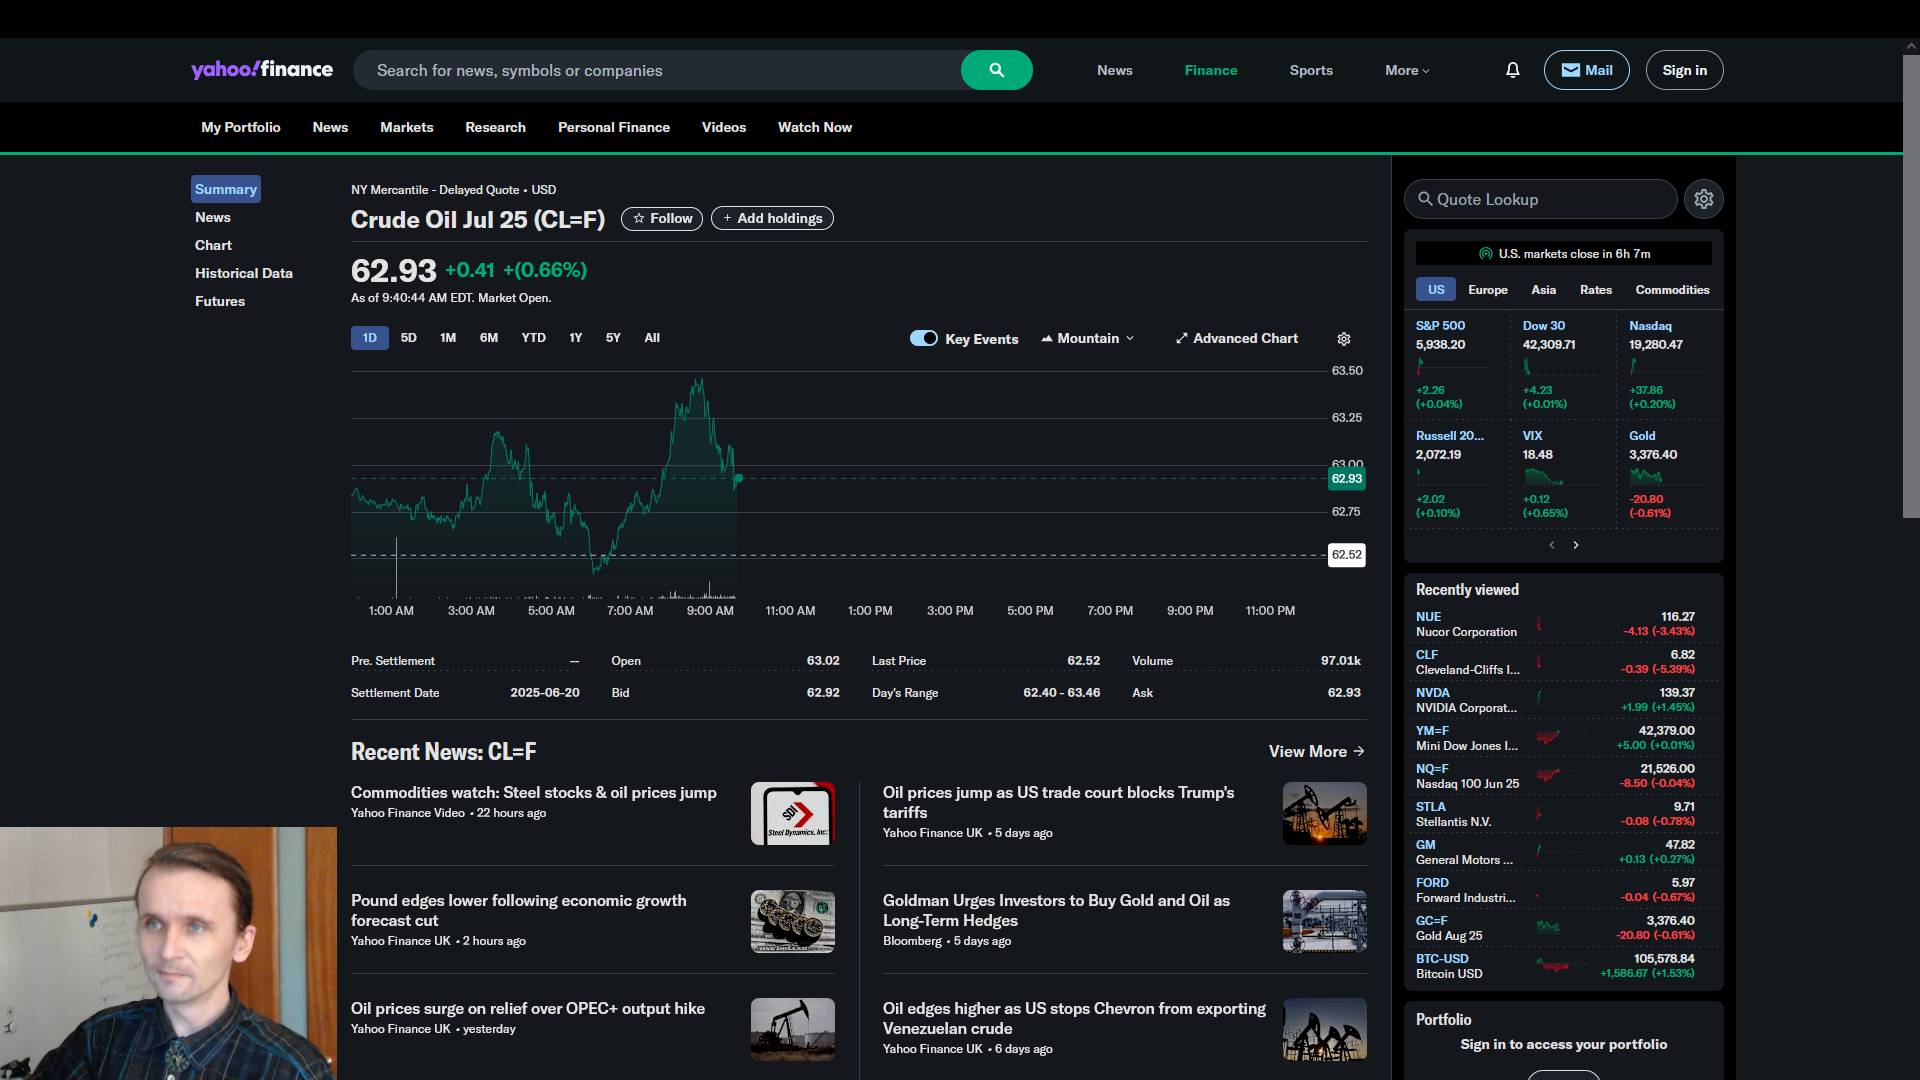
Task: Expand the More menu in header
Action: pos(1407,70)
